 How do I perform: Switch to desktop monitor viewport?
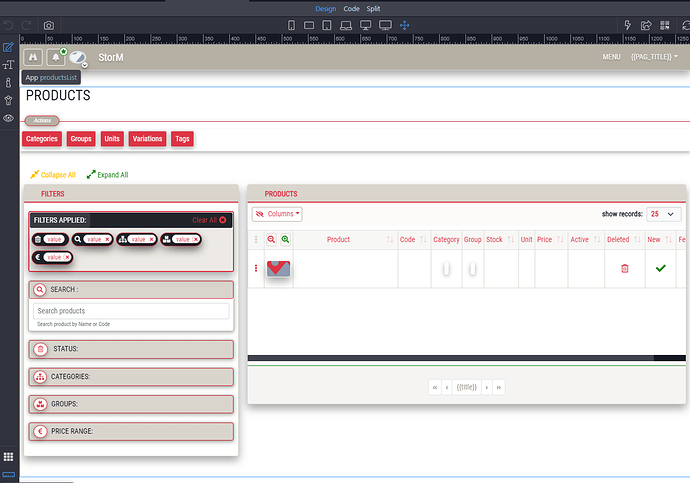[365, 26]
